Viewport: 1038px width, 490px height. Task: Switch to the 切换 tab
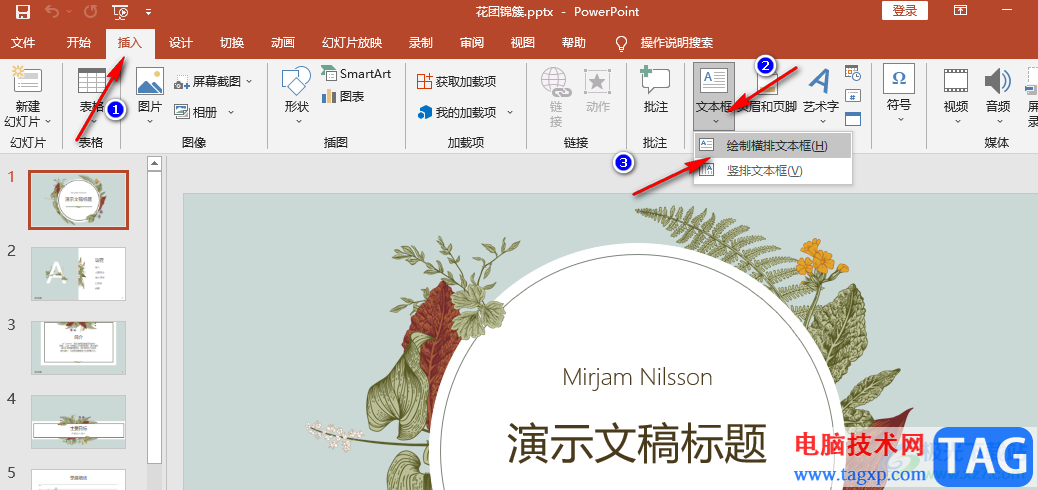(232, 43)
